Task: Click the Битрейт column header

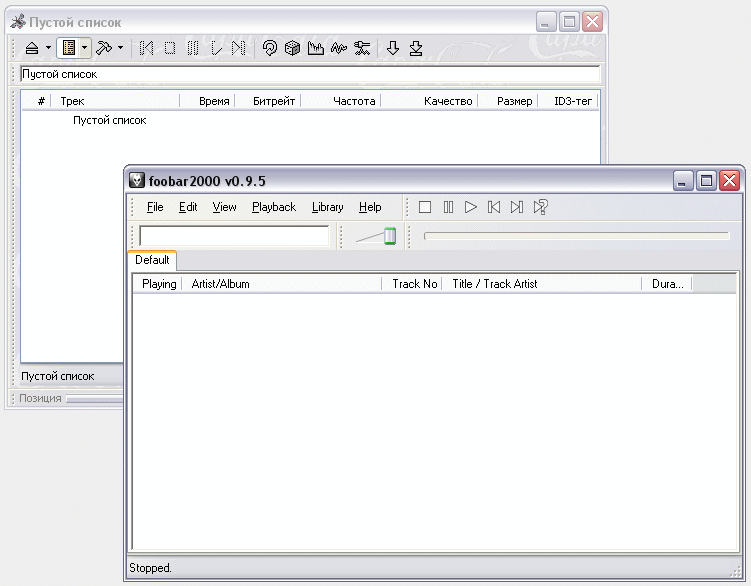Action: click(x=268, y=101)
